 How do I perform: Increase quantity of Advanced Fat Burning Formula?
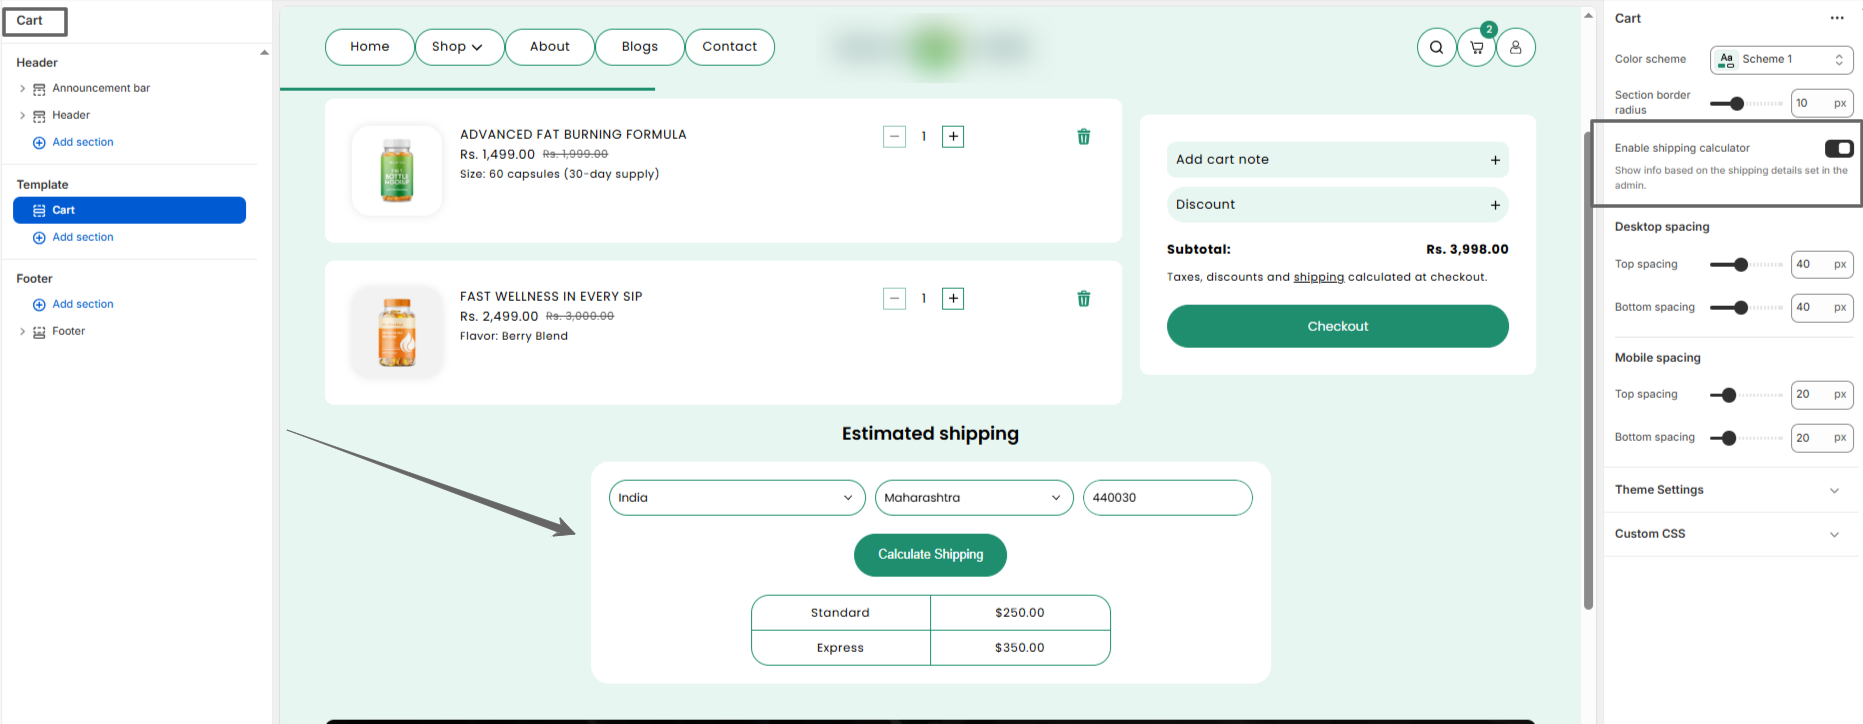coord(953,137)
